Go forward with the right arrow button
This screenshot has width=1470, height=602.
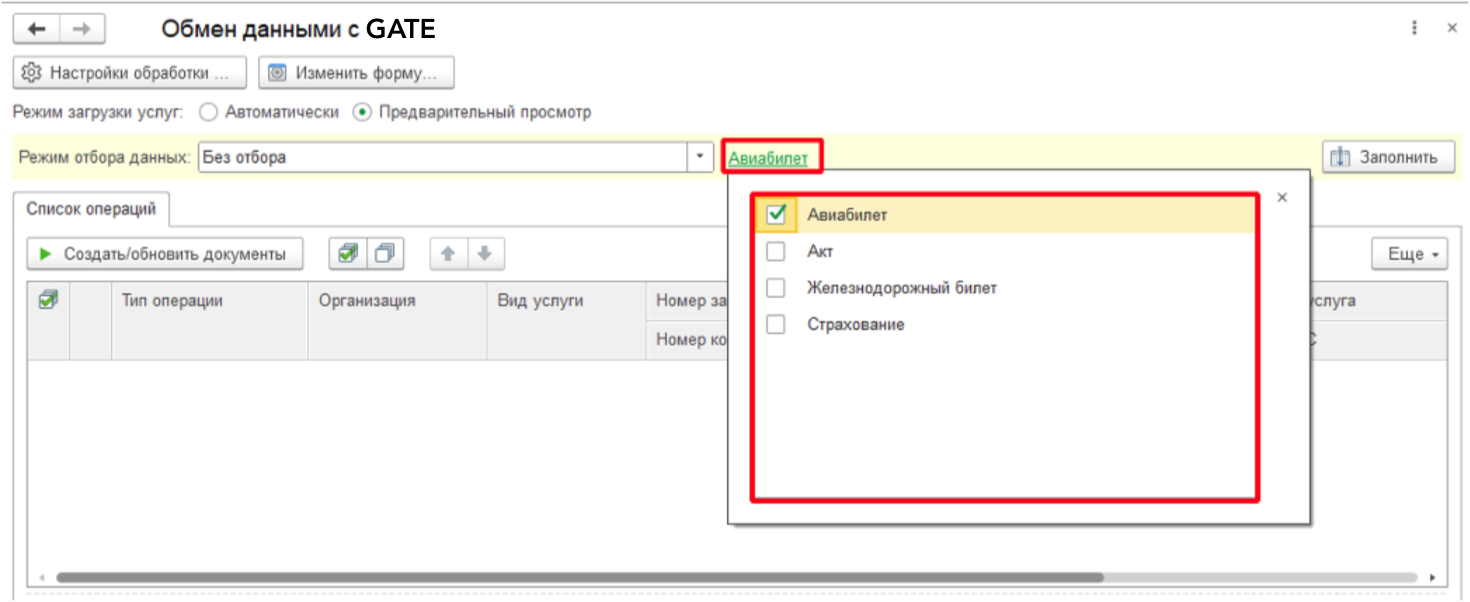82,29
